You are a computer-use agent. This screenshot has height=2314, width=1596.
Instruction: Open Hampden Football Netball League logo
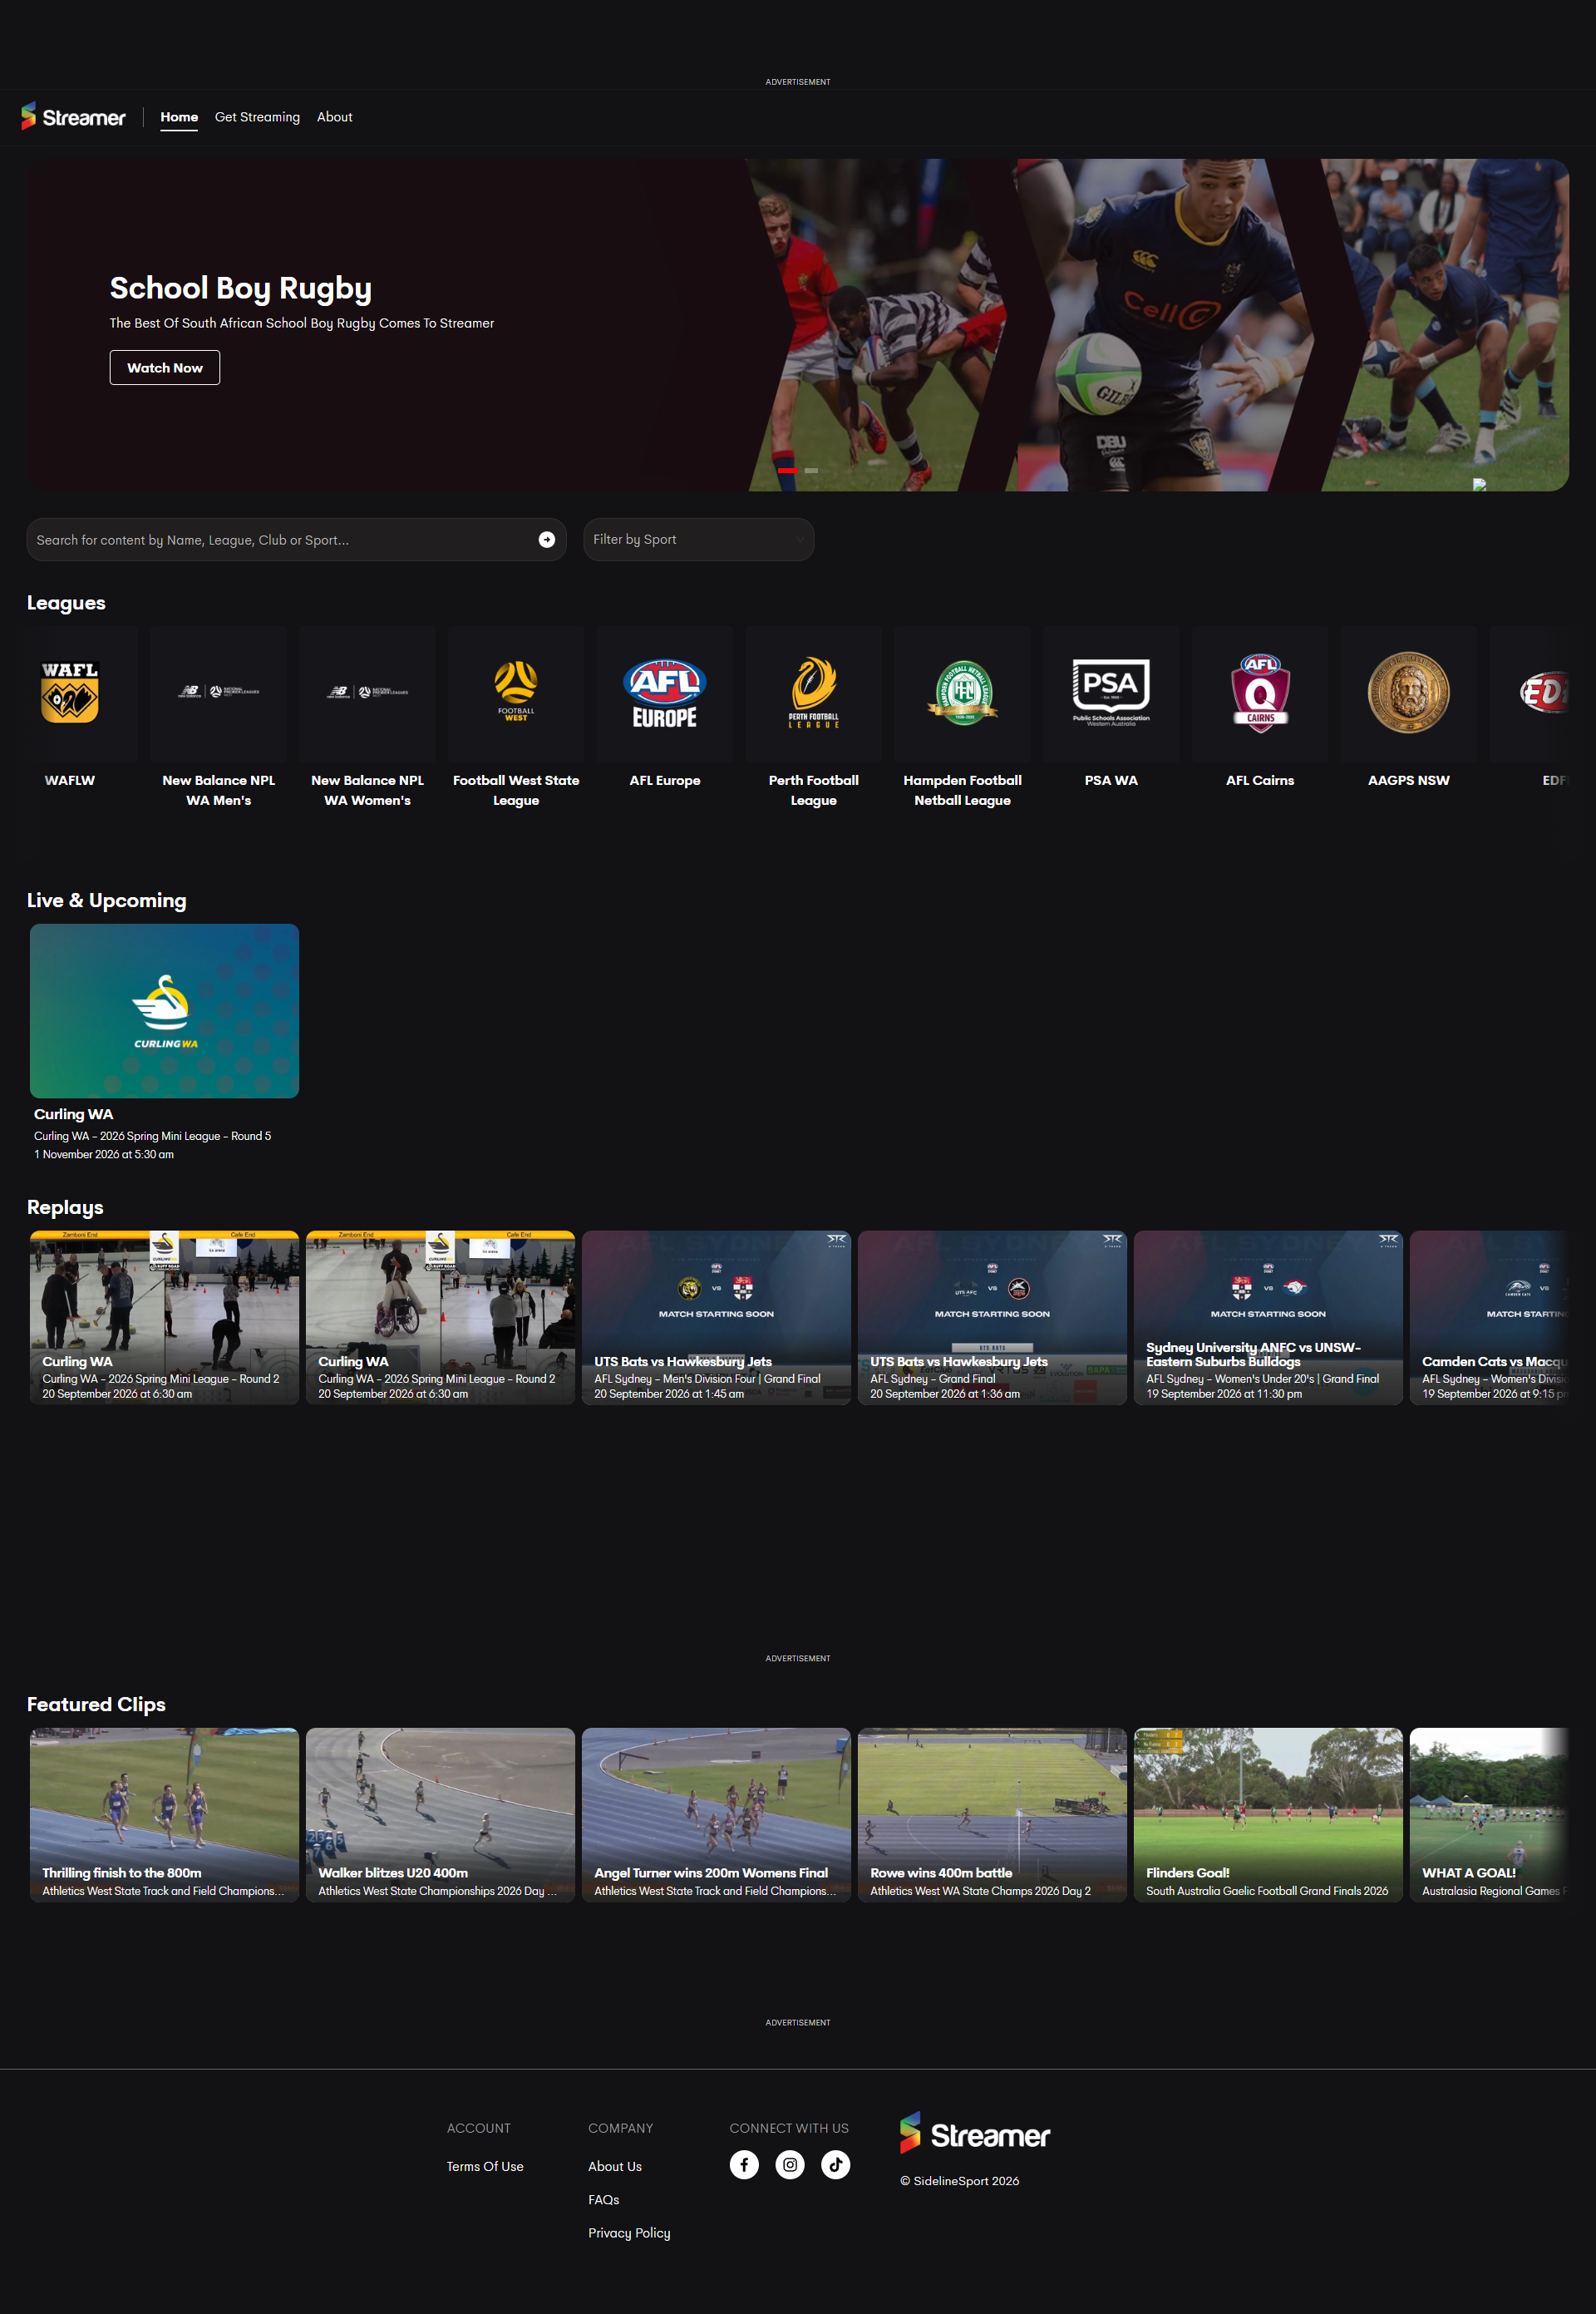pyautogui.click(x=963, y=692)
